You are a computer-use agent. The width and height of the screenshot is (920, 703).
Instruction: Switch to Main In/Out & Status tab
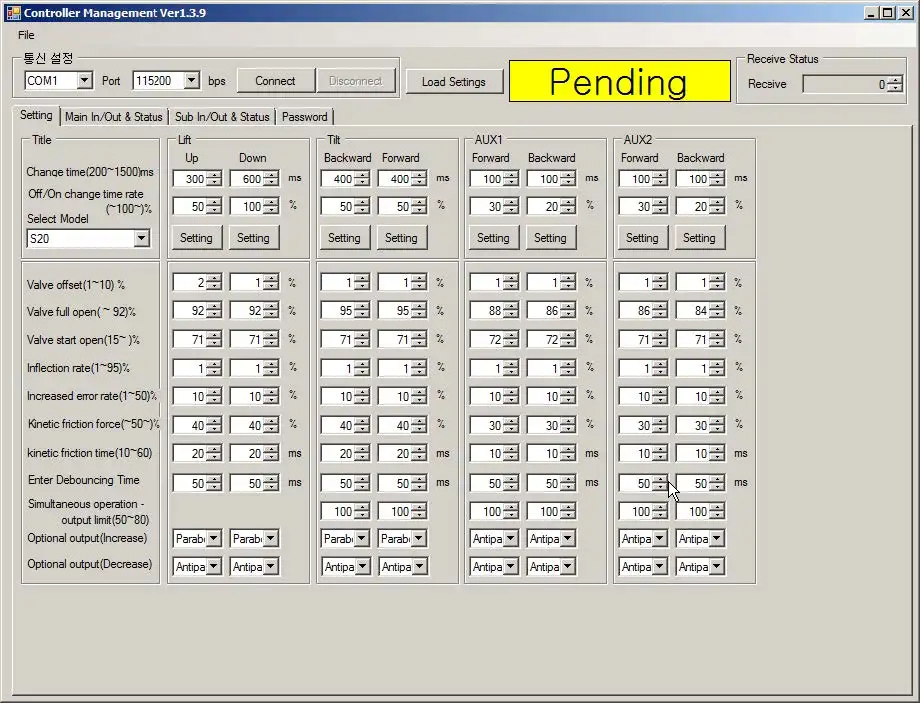[x=113, y=117]
